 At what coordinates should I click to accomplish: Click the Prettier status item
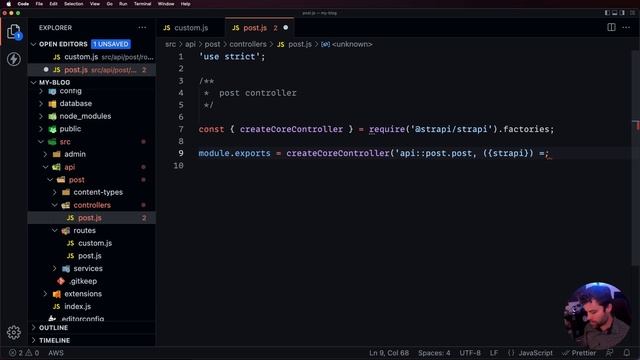point(579,353)
